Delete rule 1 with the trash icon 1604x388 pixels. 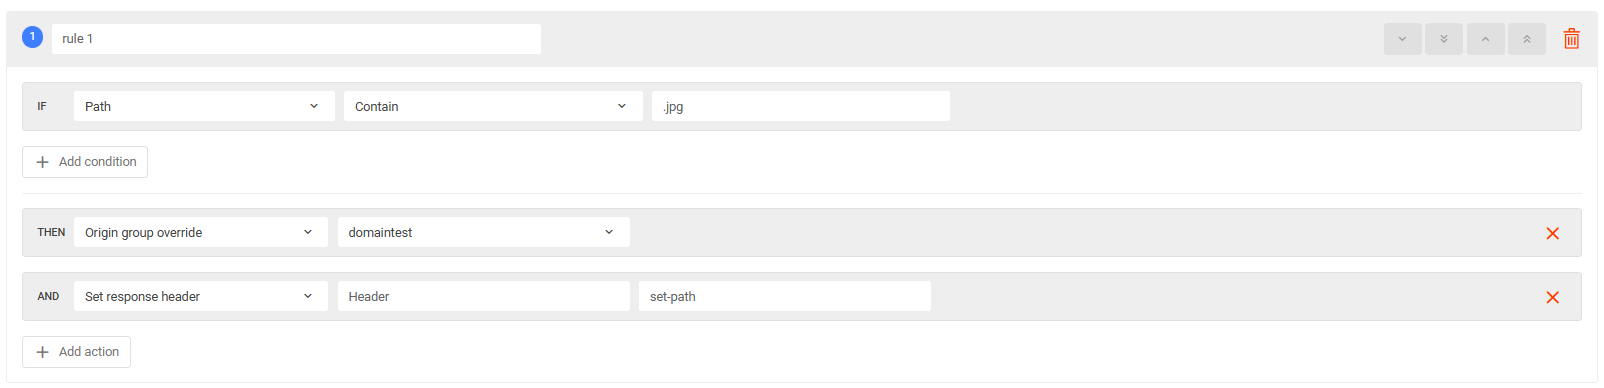coord(1571,39)
